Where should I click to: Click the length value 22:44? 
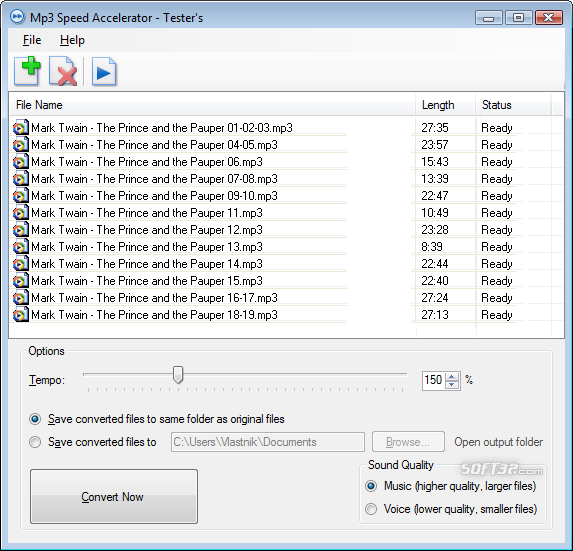pos(435,264)
